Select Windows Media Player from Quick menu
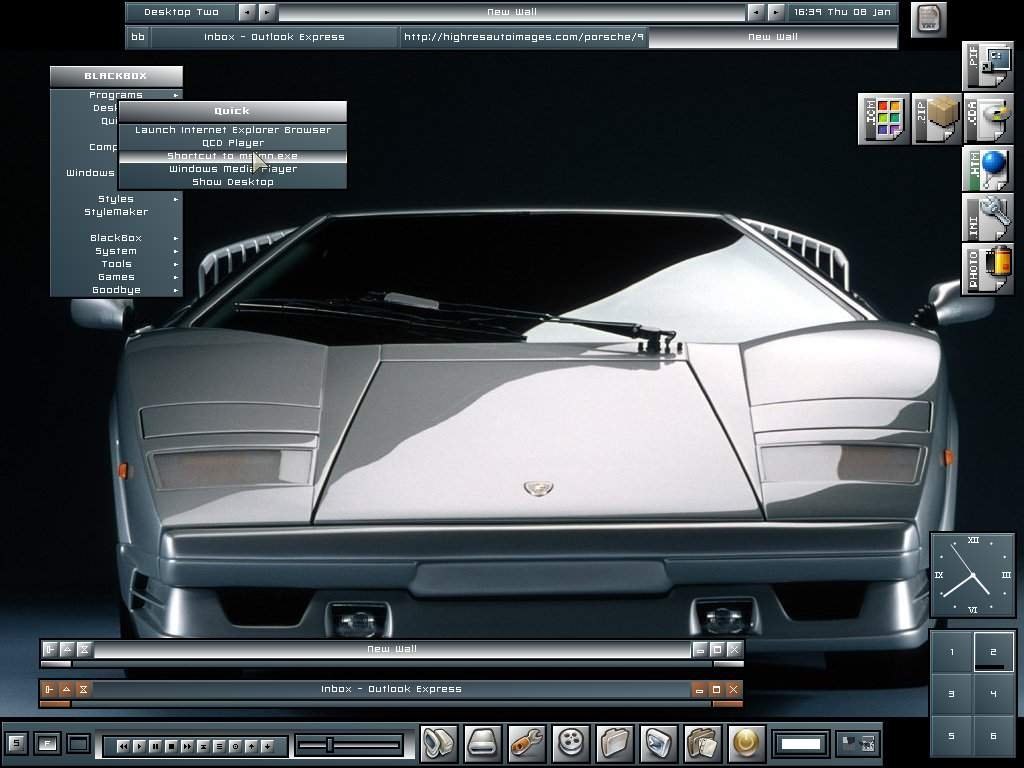Image resolution: width=1024 pixels, height=768 pixels. click(x=232, y=169)
